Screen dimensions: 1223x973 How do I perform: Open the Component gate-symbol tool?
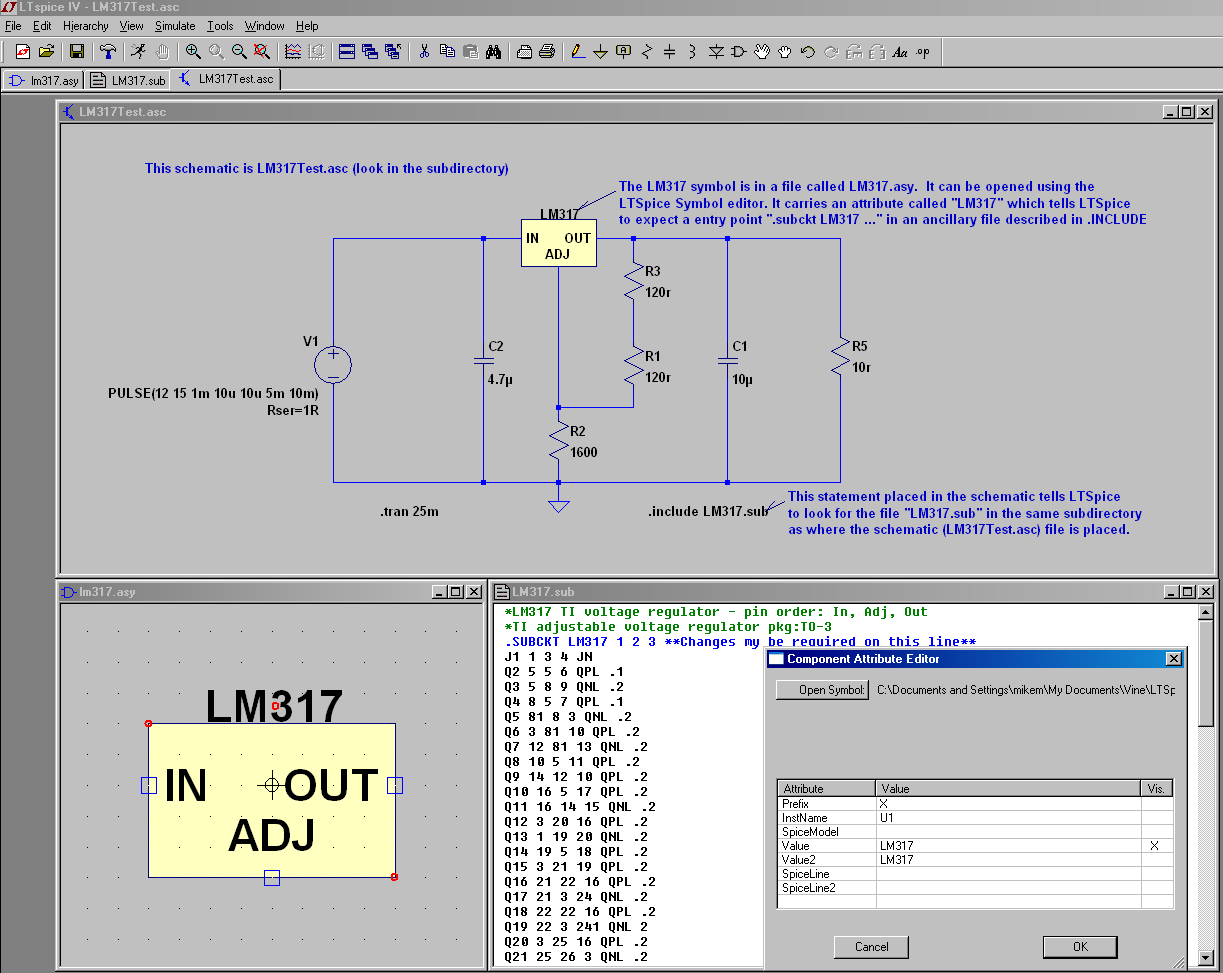tap(739, 52)
